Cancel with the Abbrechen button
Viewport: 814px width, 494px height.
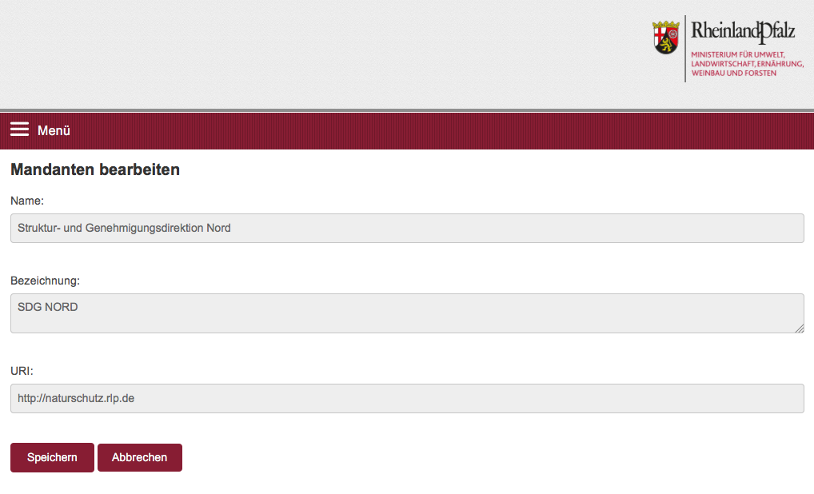tap(139, 457)
